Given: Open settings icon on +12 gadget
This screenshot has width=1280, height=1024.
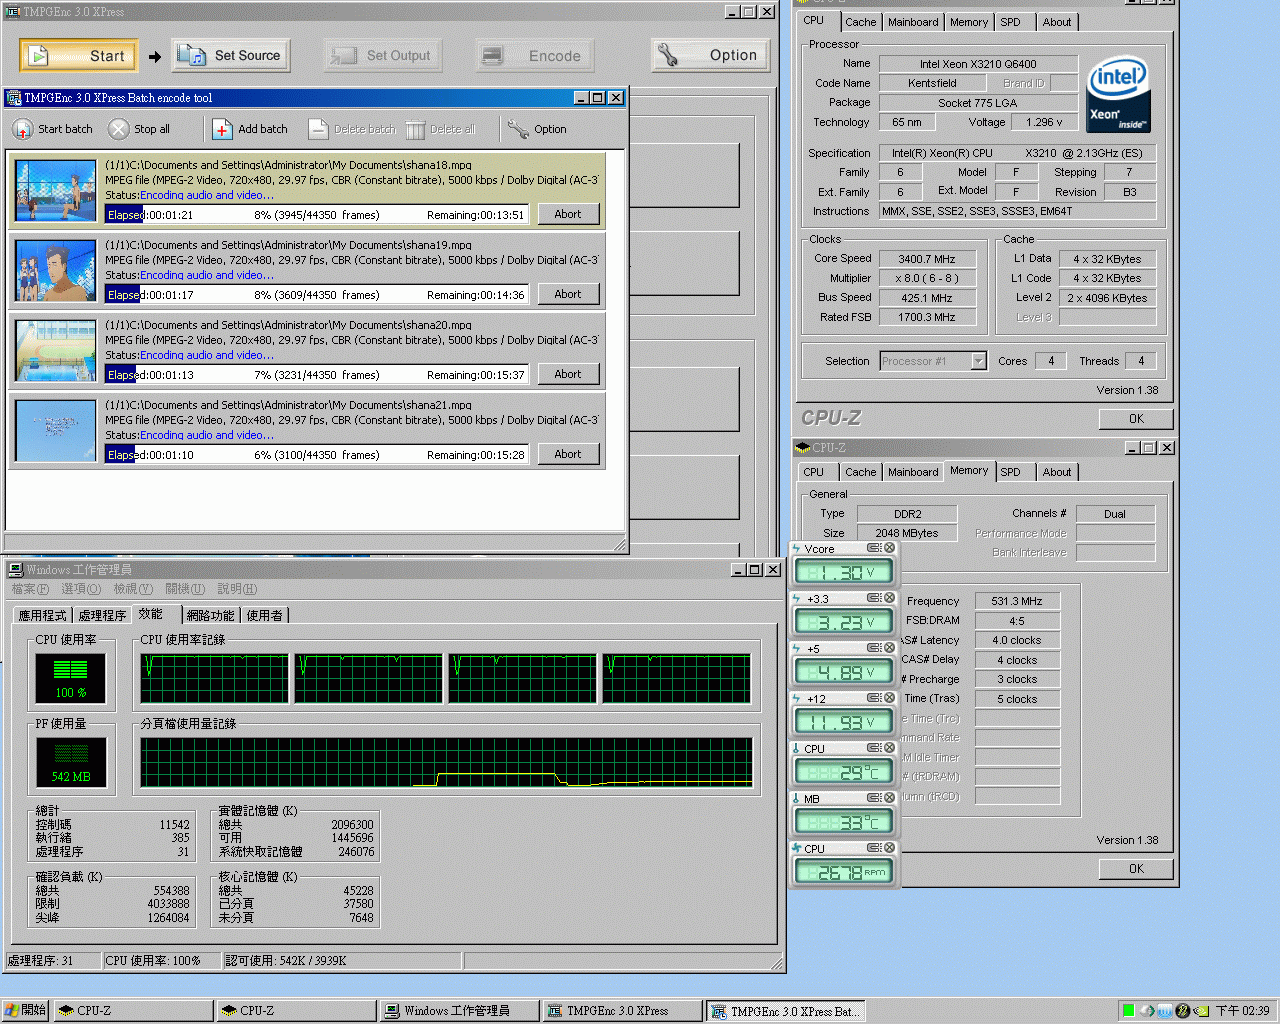Looking at the screenshot, I should (x=874, y=698).
